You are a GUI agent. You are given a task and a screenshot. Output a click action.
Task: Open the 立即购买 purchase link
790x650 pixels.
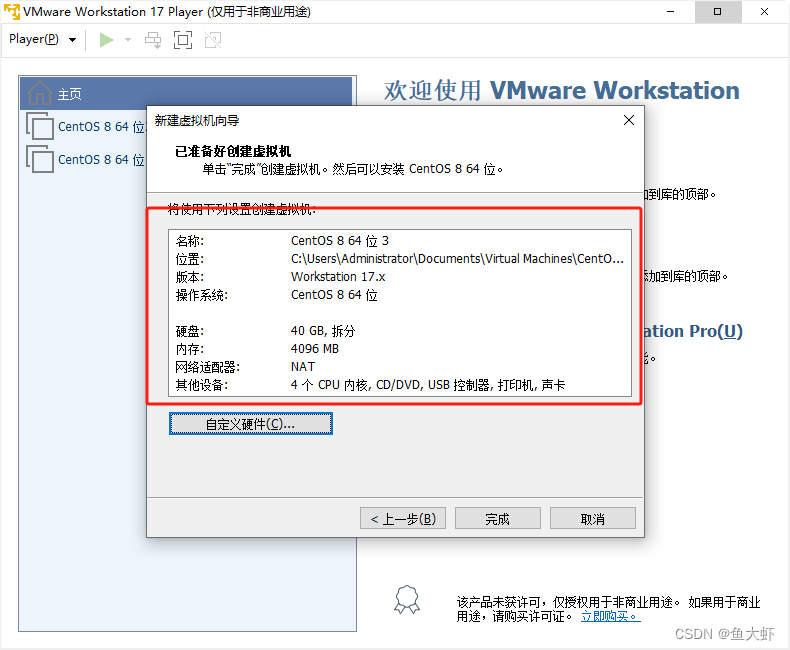pyautogui.click(x=610, y=616)
